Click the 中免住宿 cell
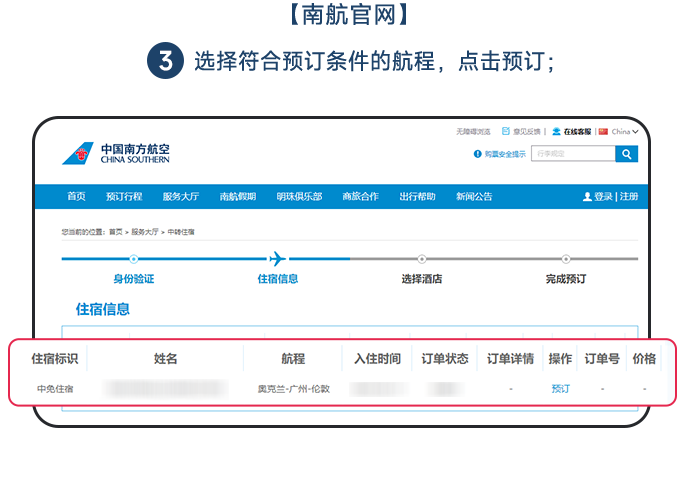 [x=55, y=389]
